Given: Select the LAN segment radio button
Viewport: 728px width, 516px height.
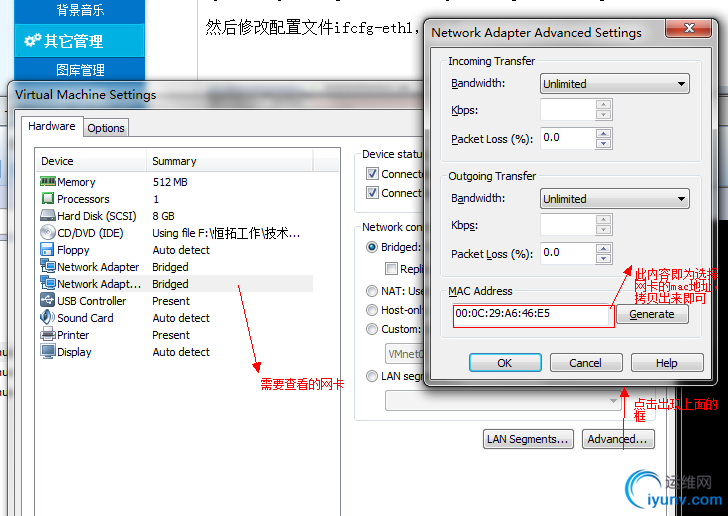Looking at the screenshot, I should pos(371,376).
